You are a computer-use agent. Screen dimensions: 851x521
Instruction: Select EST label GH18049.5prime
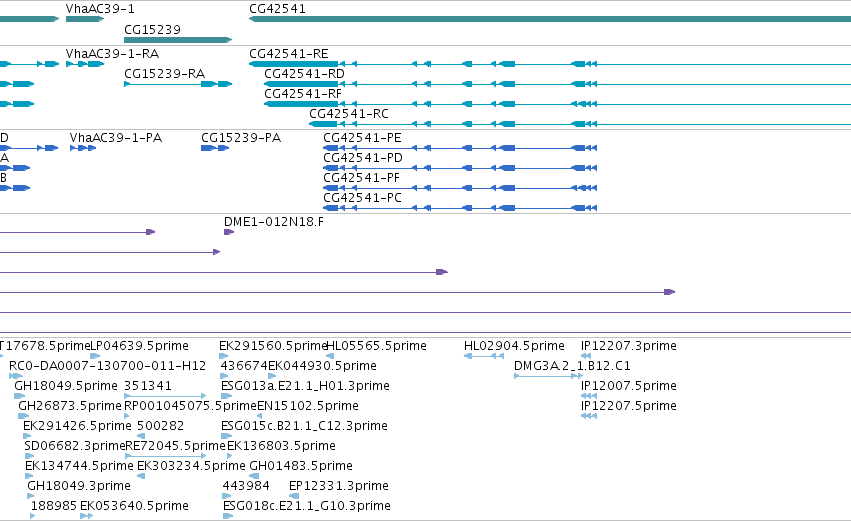(x=66, y=386)
